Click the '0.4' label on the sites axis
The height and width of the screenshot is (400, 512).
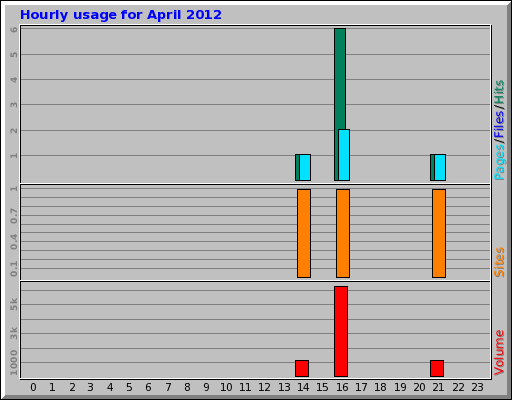pyautogui.click(x=14, y=242)
